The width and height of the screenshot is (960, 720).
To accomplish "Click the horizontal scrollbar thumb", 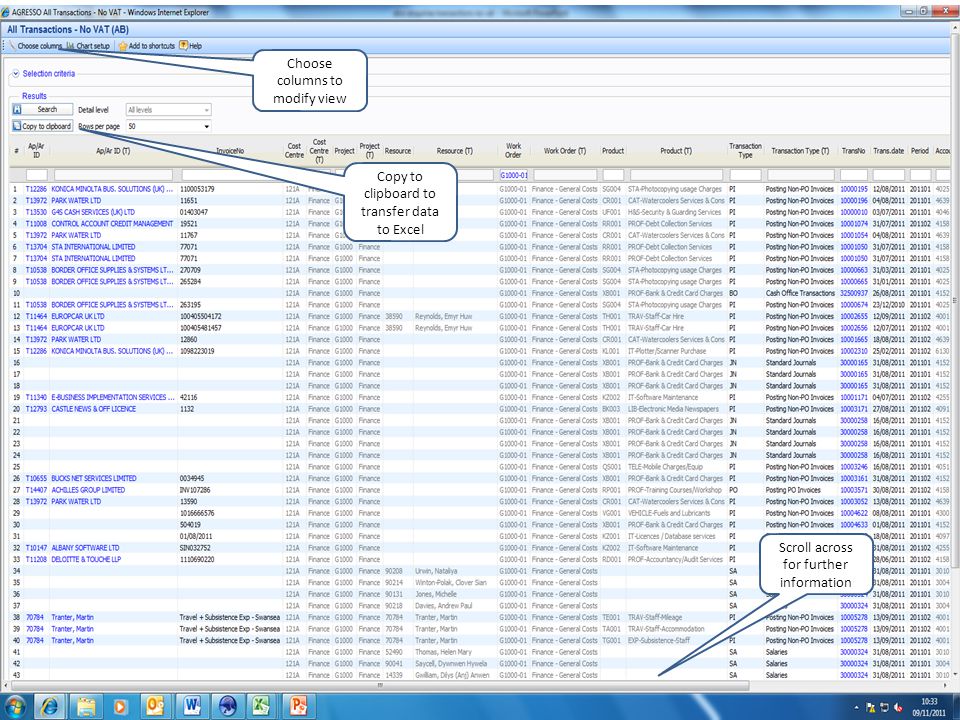I will click(x=380, y=686).
